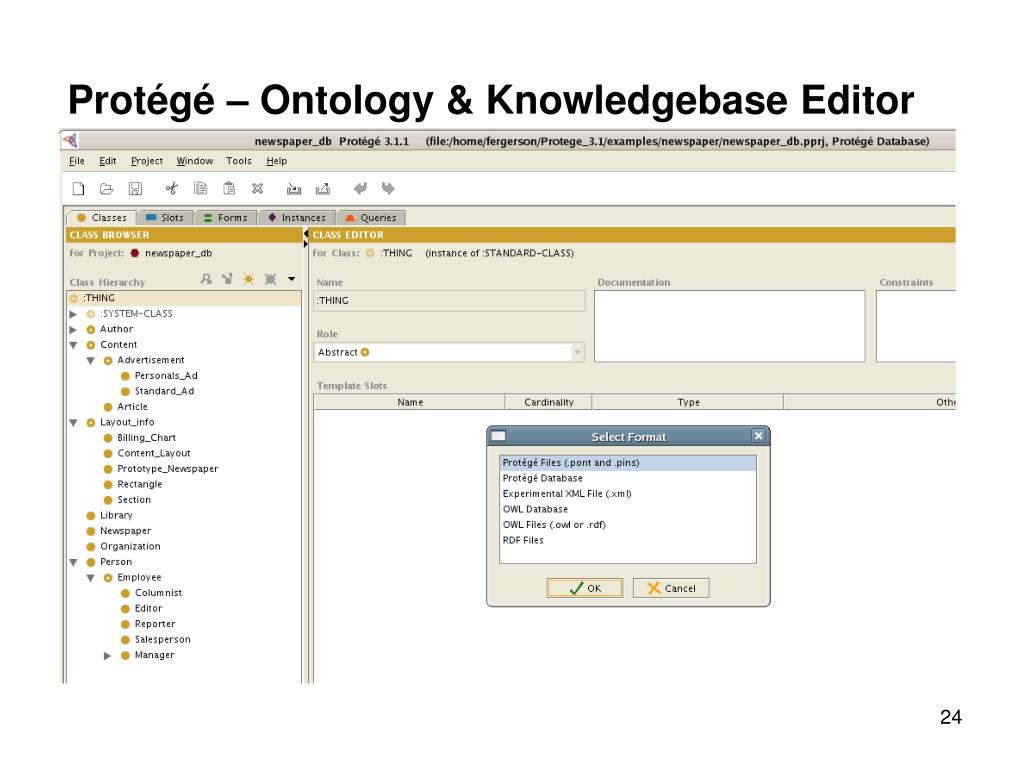
Task: Expand the Manager tree node
Action: [x=108, y=656]
